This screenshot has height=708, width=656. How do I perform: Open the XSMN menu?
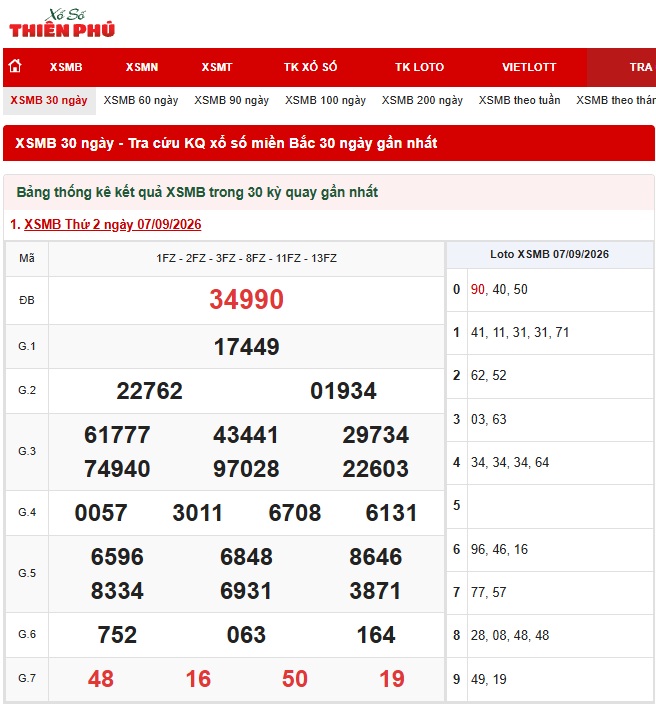[142, 67]
